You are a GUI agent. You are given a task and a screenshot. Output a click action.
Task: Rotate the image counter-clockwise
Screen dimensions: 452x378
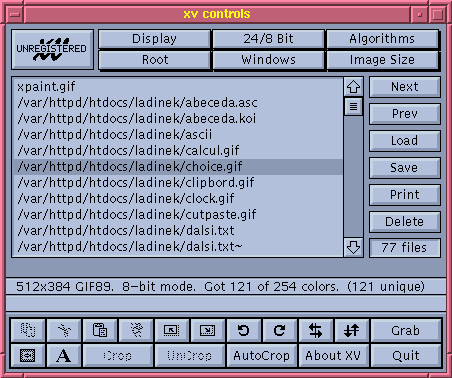click(244, 330)
